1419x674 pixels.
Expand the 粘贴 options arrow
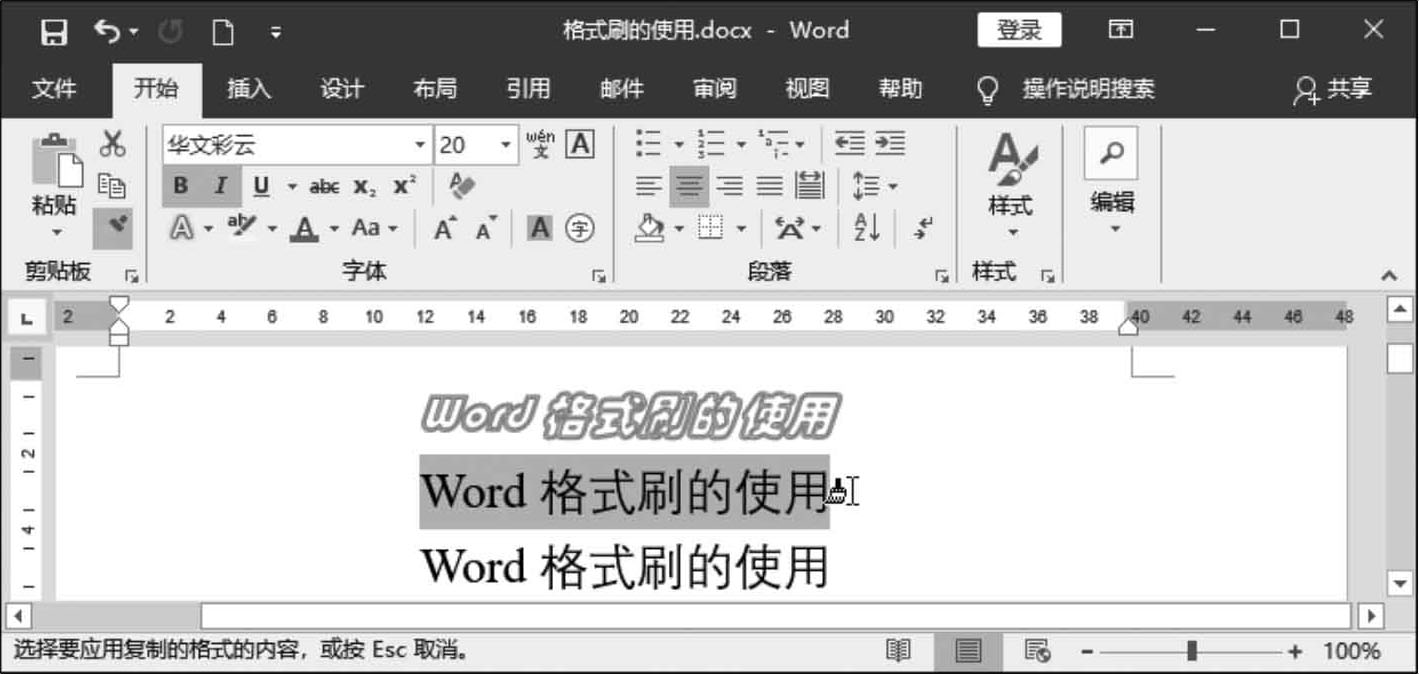[x=56, y=232]
